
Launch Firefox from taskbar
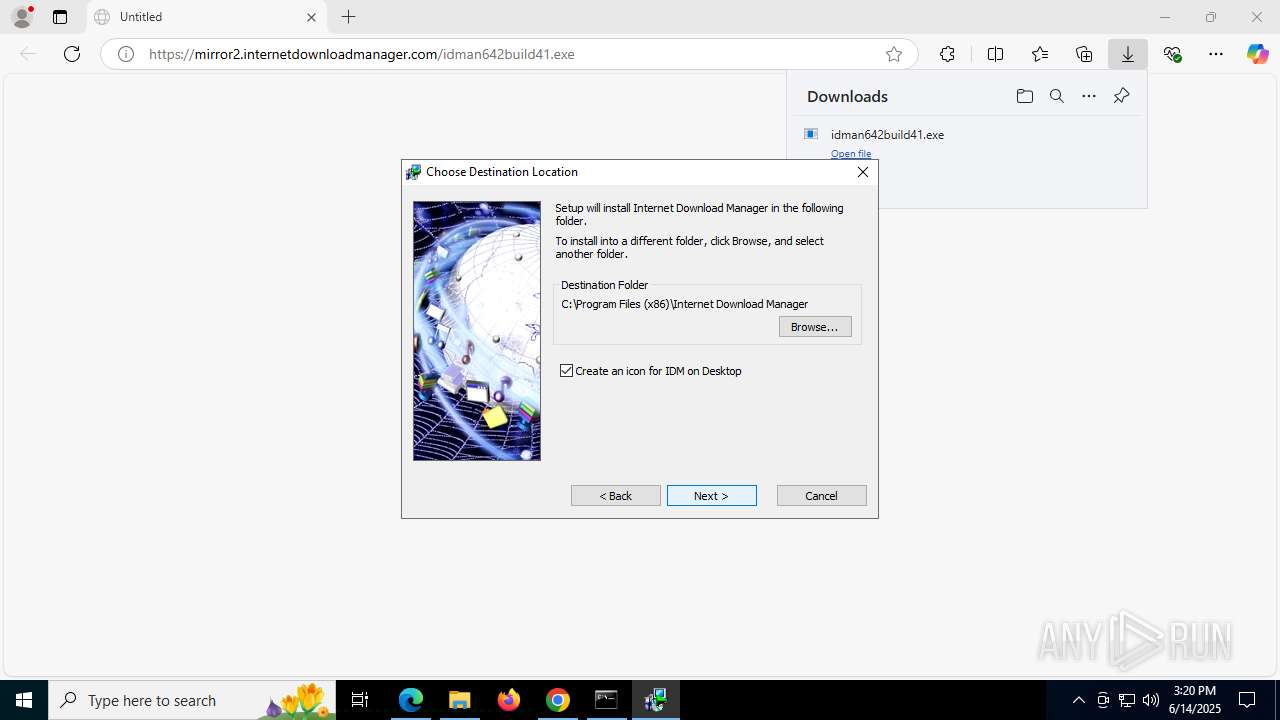click(x=509, y=700)
